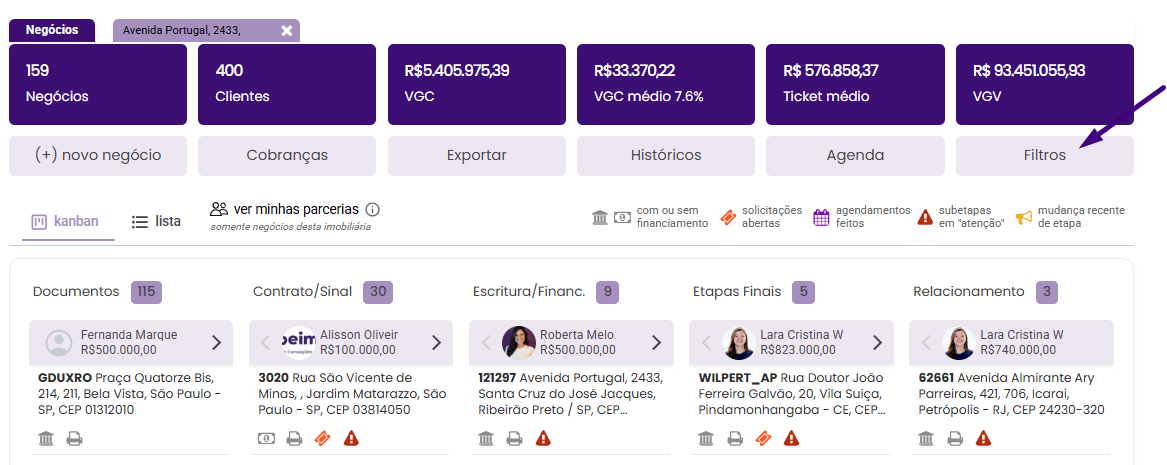The height and width of the screenshot is (465, 1167).
Task: Move Alisson Oliveir deal to previous stage
Action: (265, 343)
